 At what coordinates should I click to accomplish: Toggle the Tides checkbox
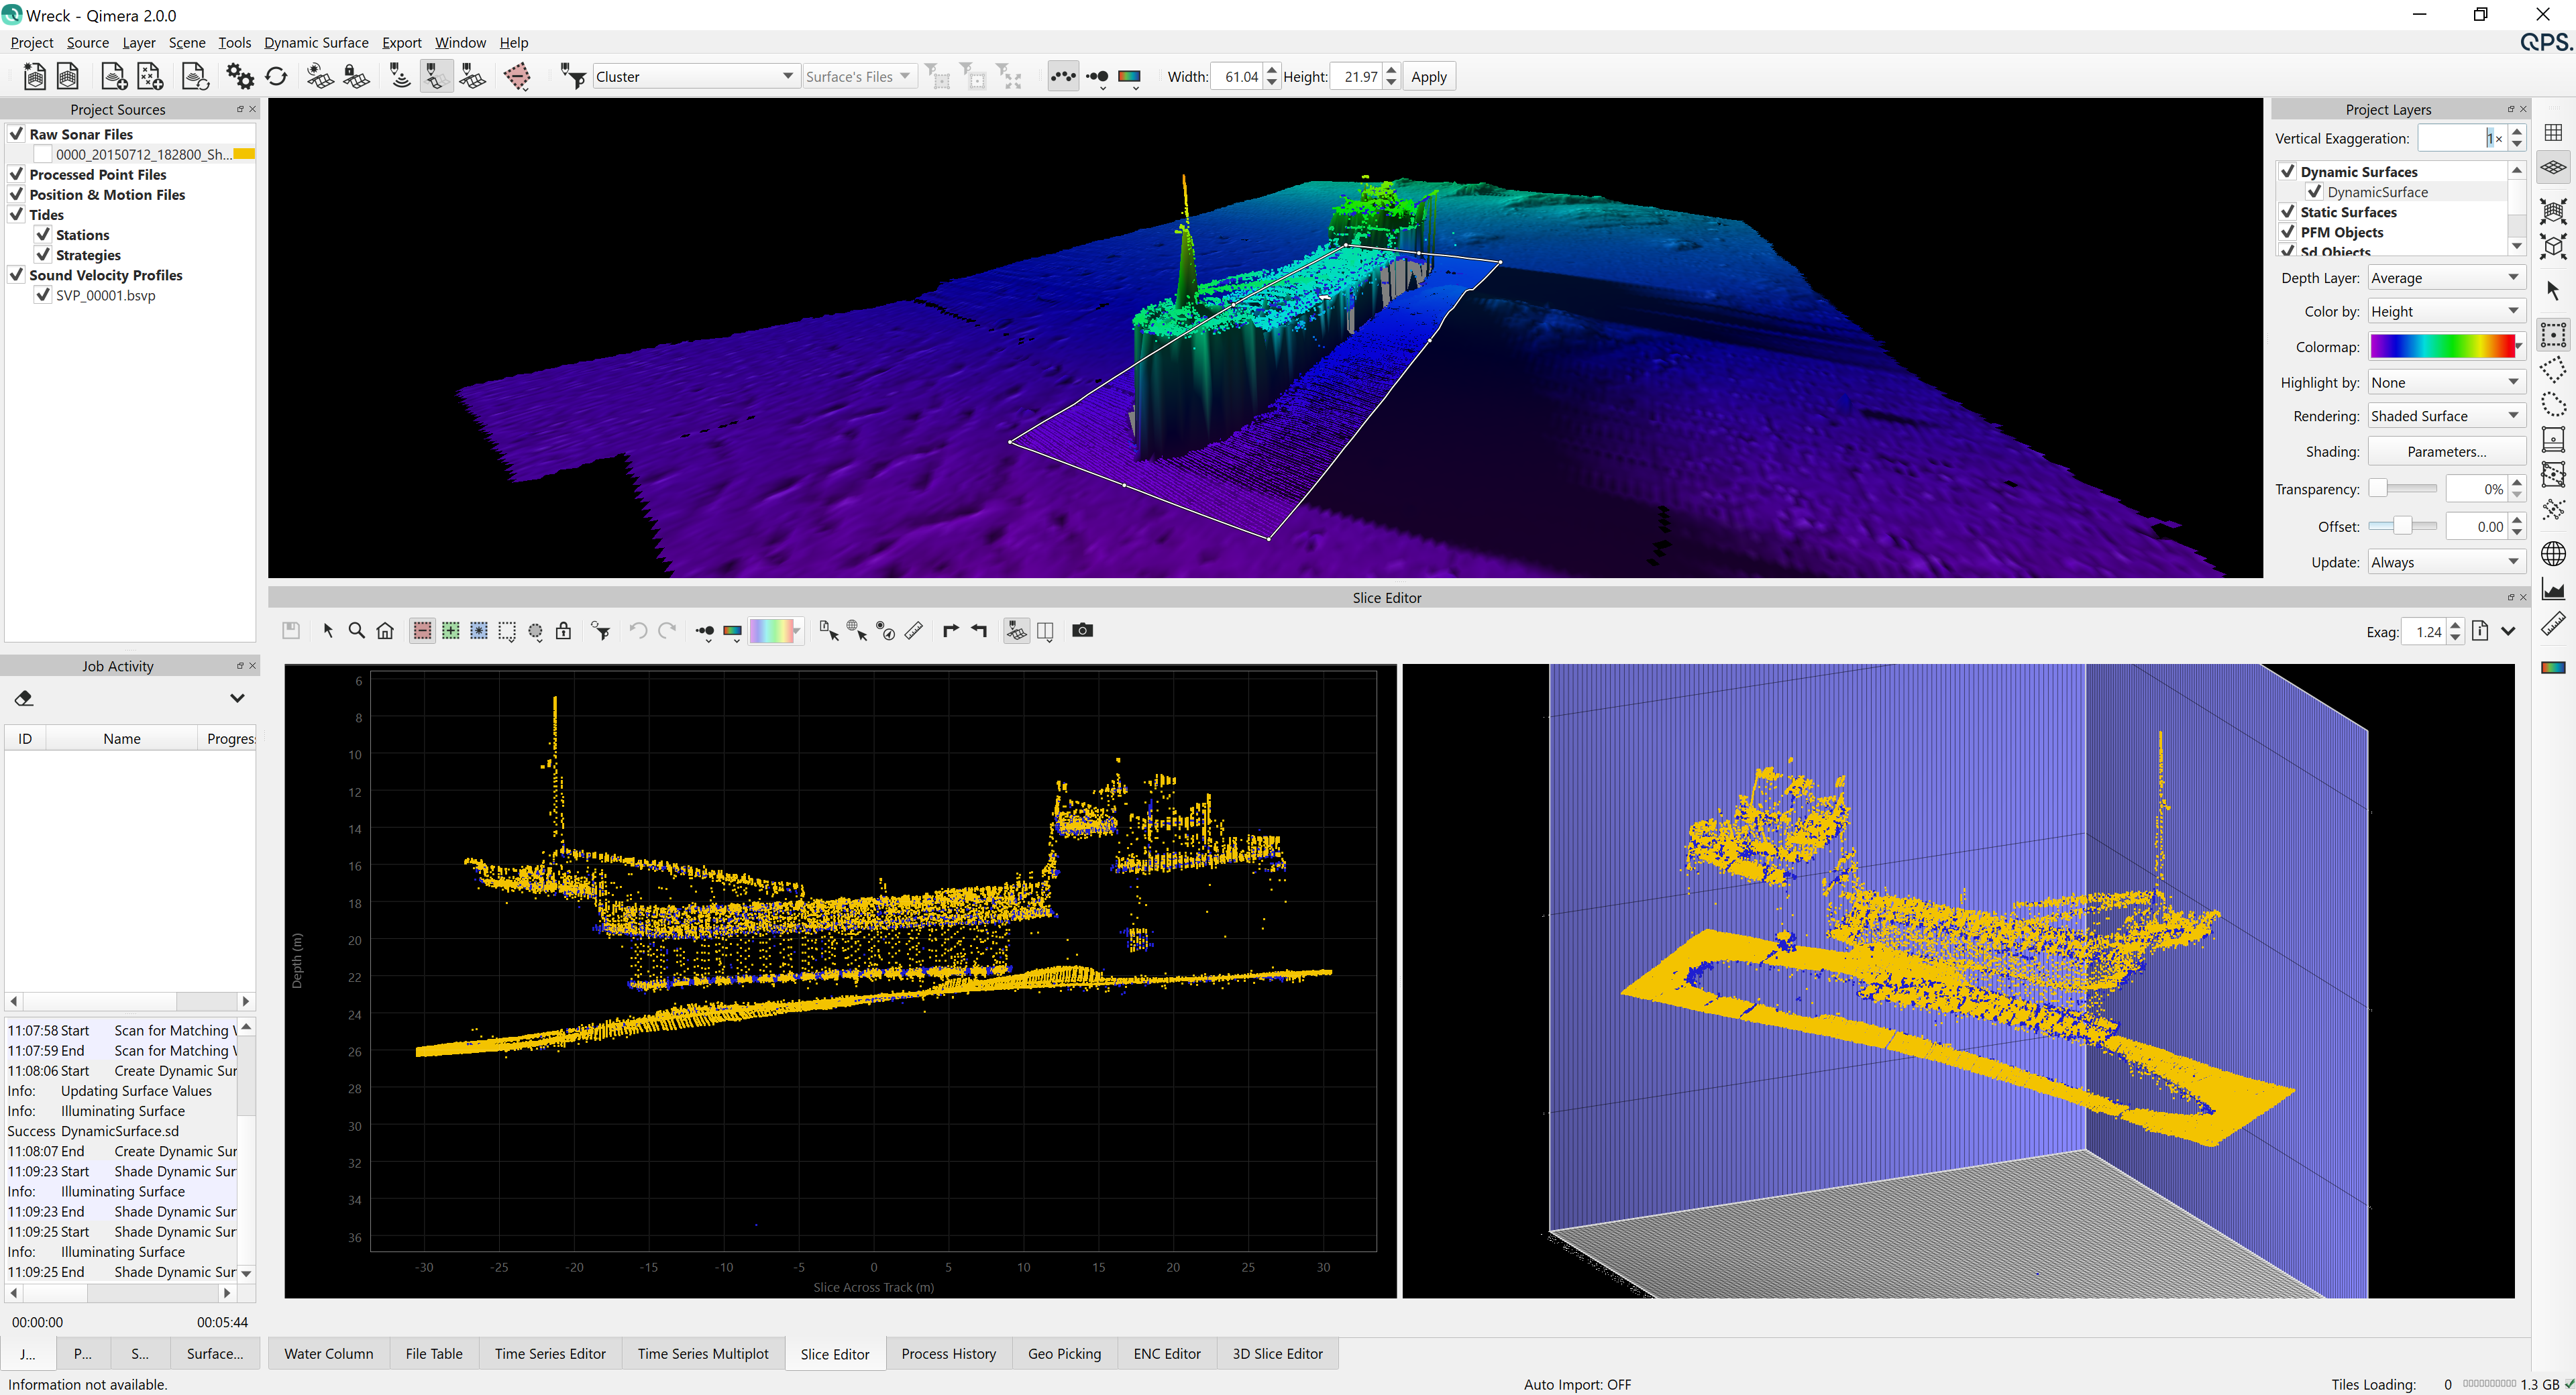[x=17, y=215]
